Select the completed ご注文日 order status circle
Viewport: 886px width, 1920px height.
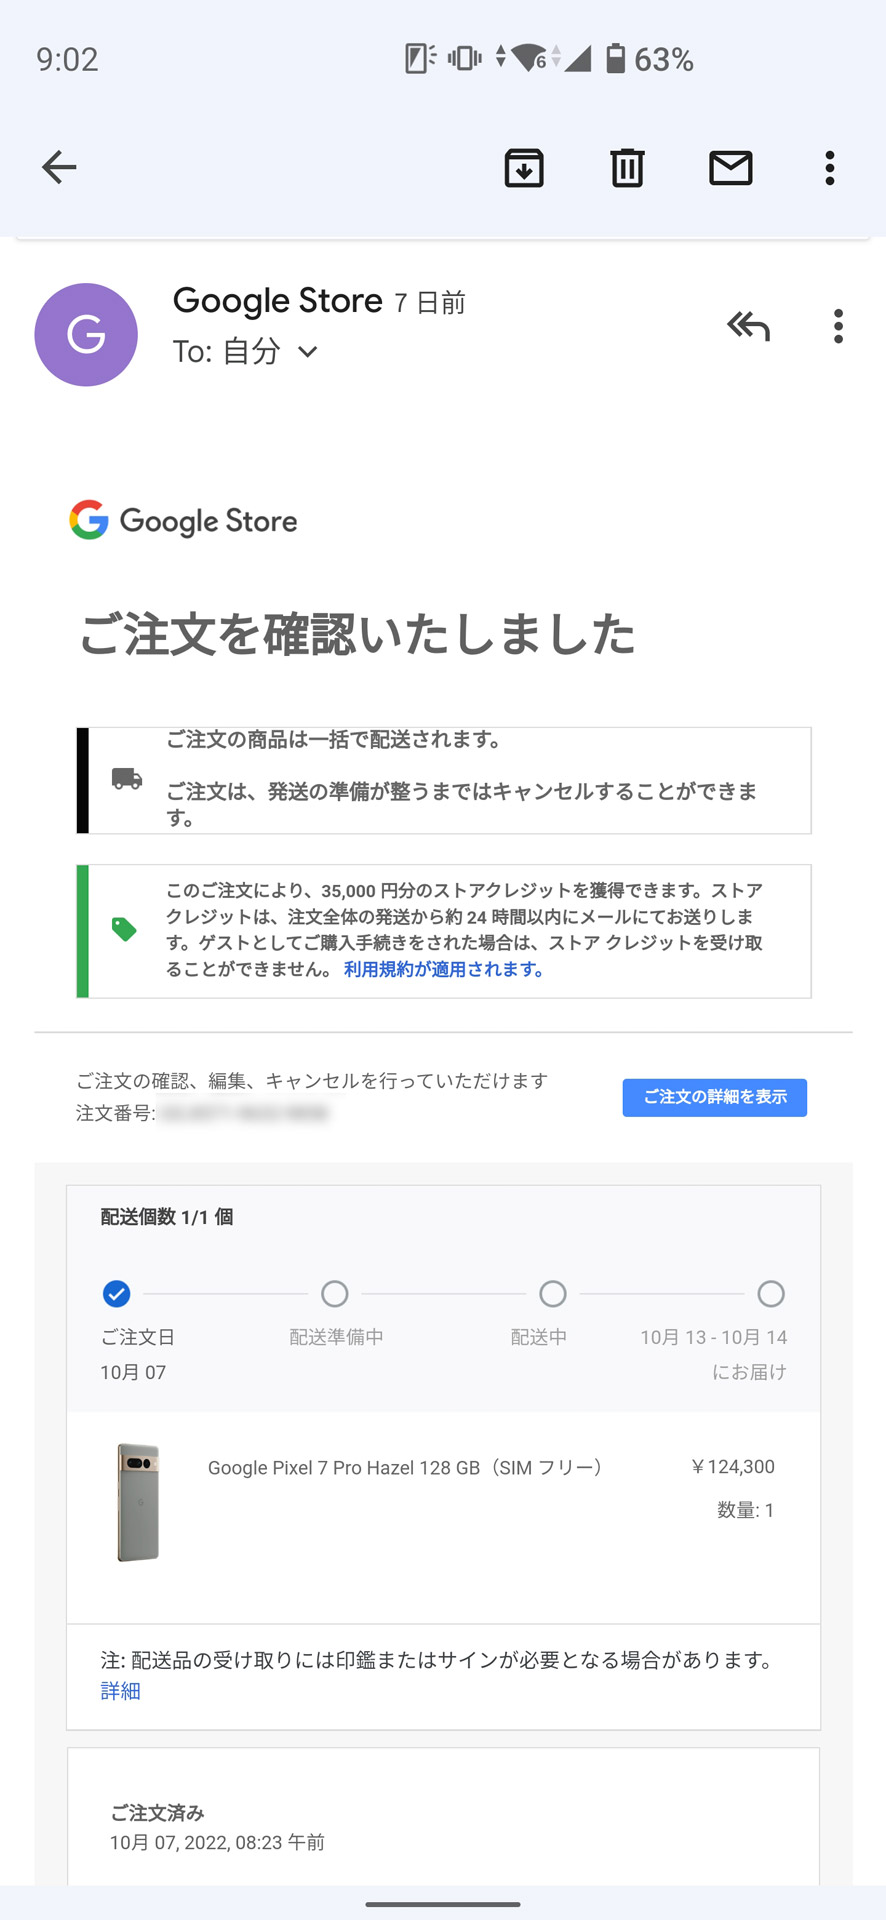pos(116,1293)
